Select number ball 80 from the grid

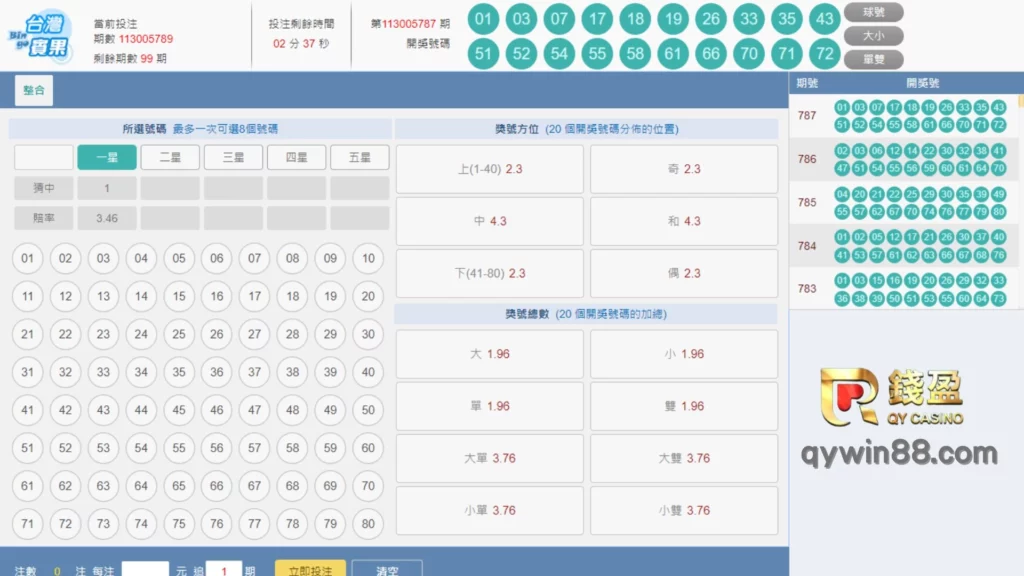click(x=368, y=524)
